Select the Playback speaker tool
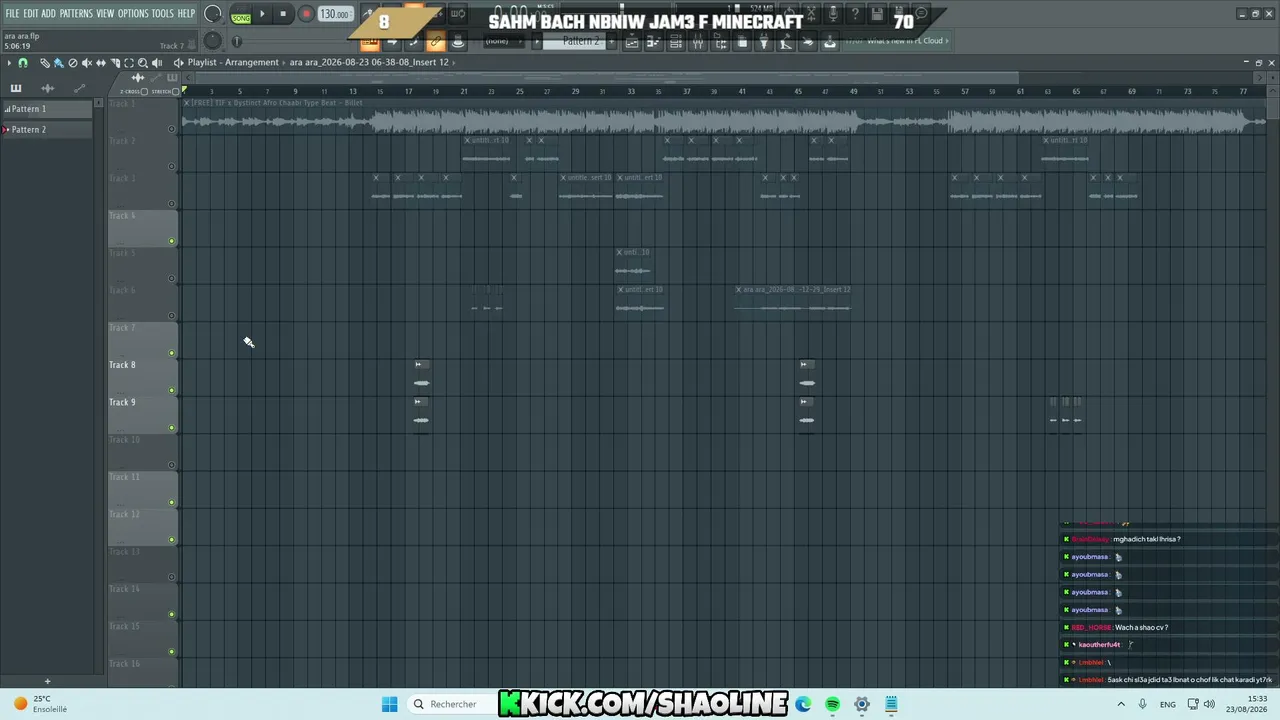 click(157, 62)
